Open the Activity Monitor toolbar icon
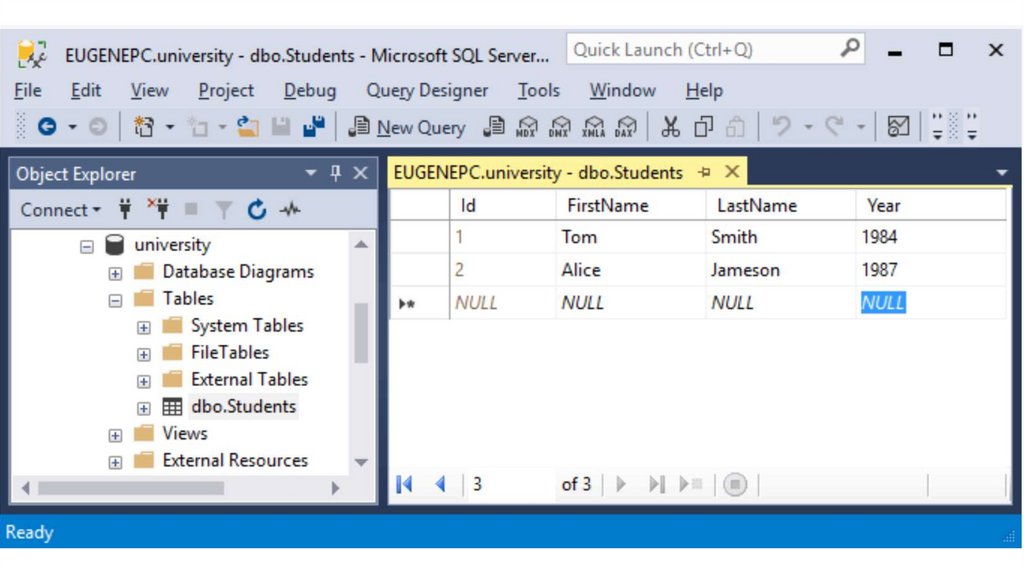 pos(898,126)
